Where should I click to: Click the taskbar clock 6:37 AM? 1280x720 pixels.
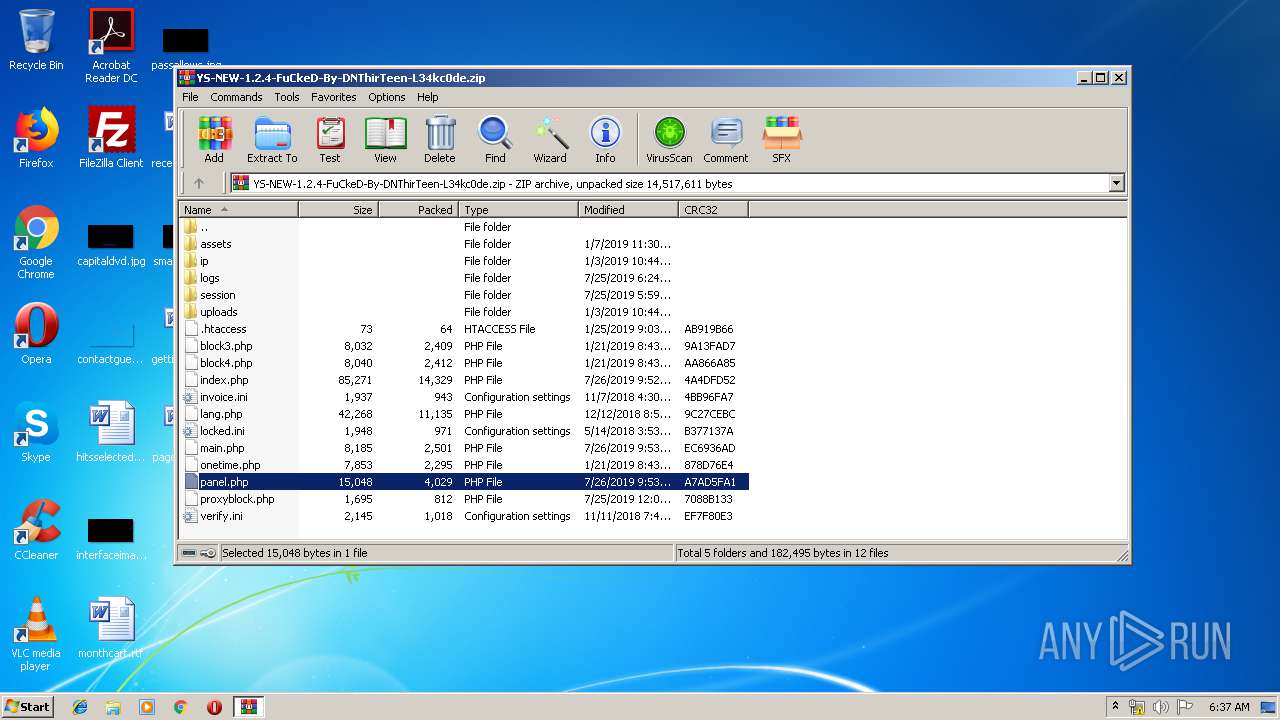coord(1229,706)
